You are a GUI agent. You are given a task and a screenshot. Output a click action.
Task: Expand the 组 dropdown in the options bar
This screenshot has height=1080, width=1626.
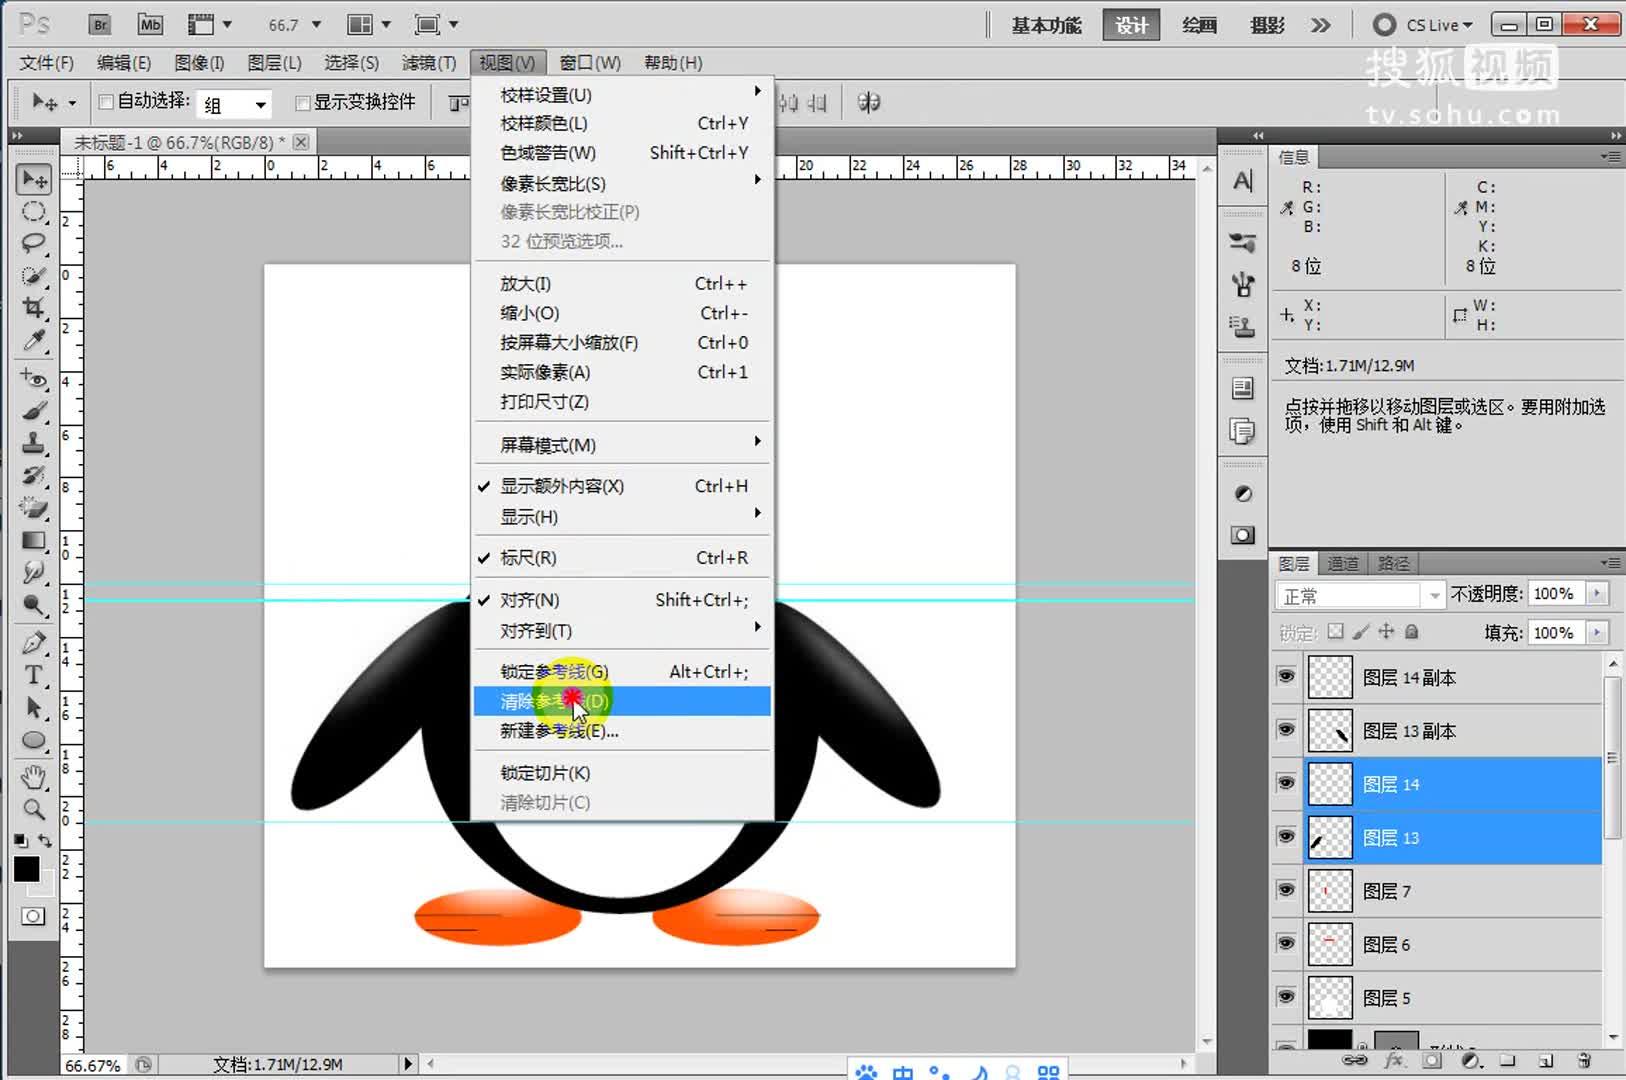click(260, 103)
